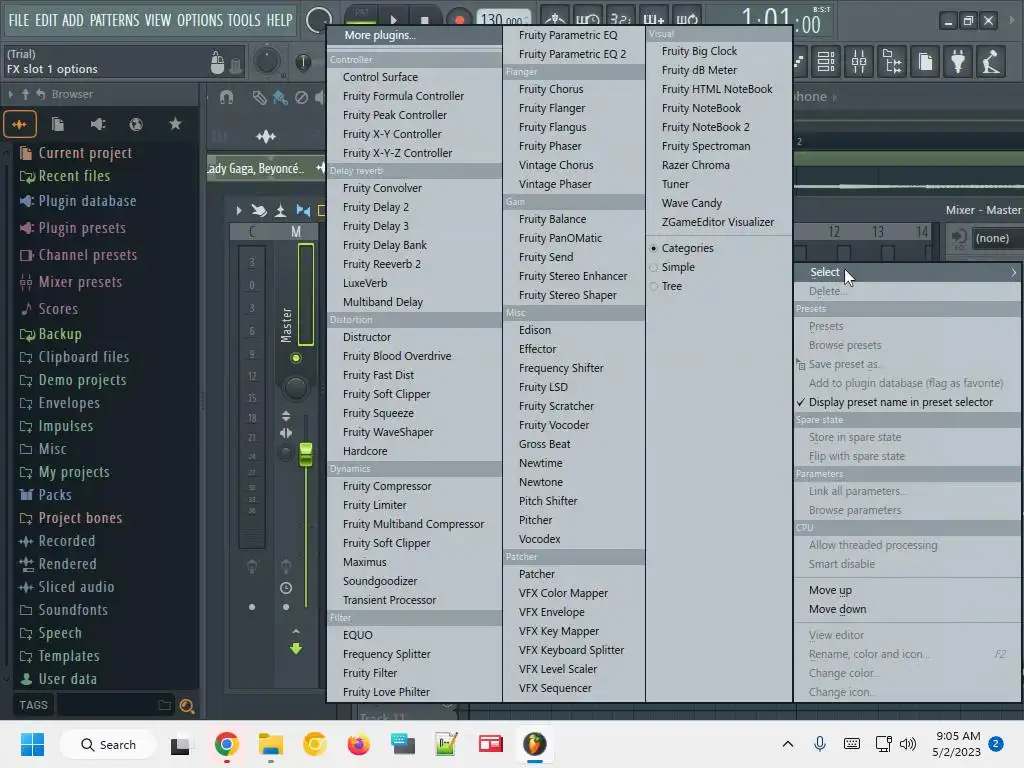Show hidden system tray icons chevron

click(788, 744)
